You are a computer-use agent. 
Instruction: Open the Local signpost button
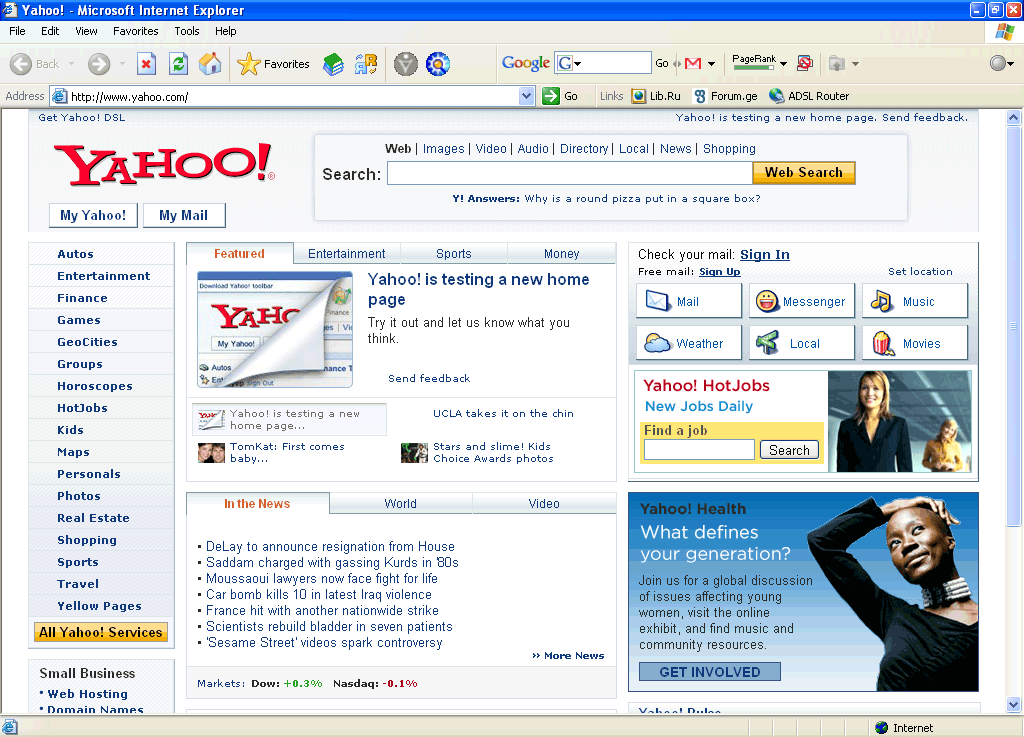802,343
